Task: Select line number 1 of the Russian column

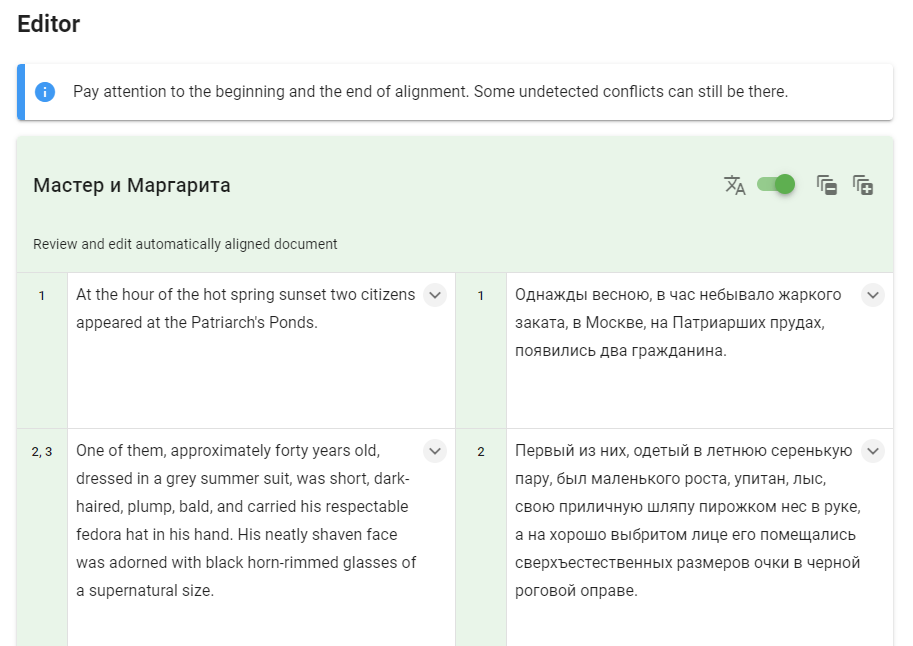Action: point(481,296)
